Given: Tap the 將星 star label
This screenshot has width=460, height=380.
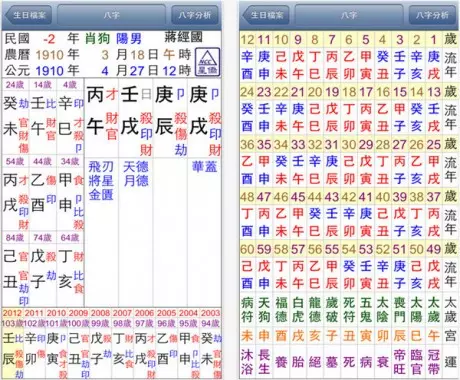Looking at the screenshot, I should (x=101, y=181).
